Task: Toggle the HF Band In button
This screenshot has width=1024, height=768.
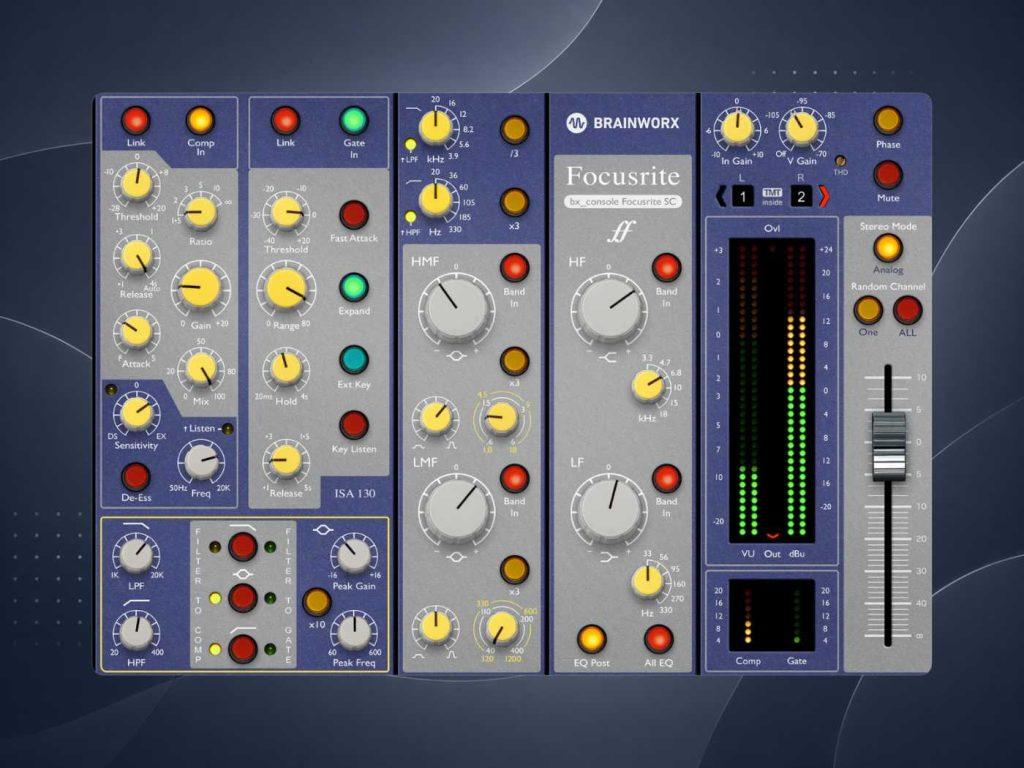Action: [x=666, y=267]
